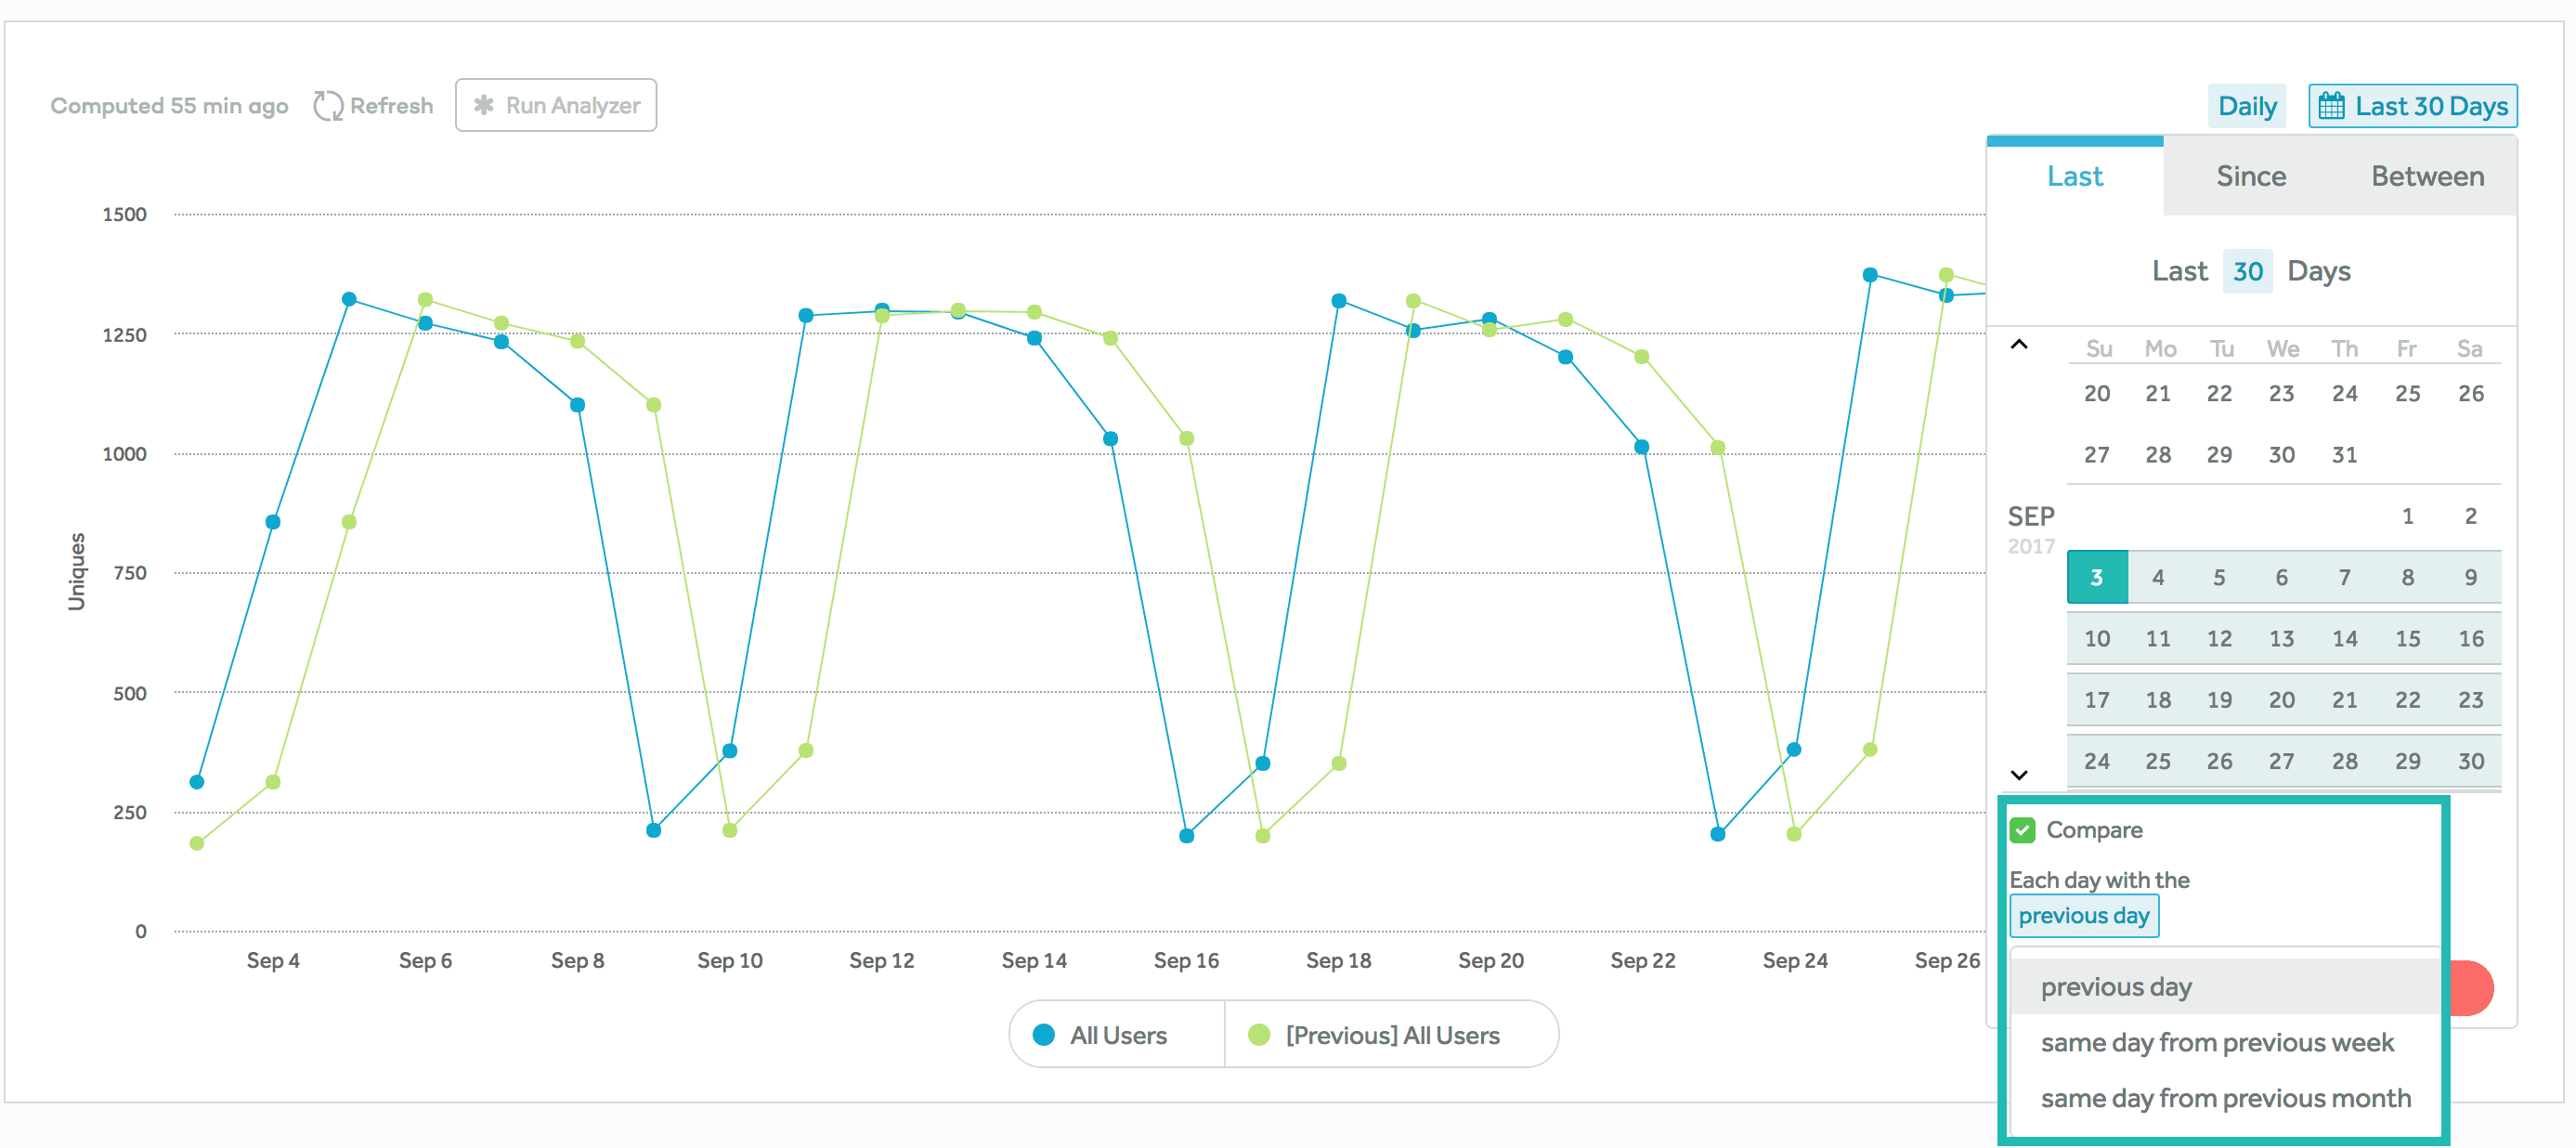This screenshot has width=2576, height=1148.
Task: Click the Run Analyzer button
Action: click(x=555, y=105)
